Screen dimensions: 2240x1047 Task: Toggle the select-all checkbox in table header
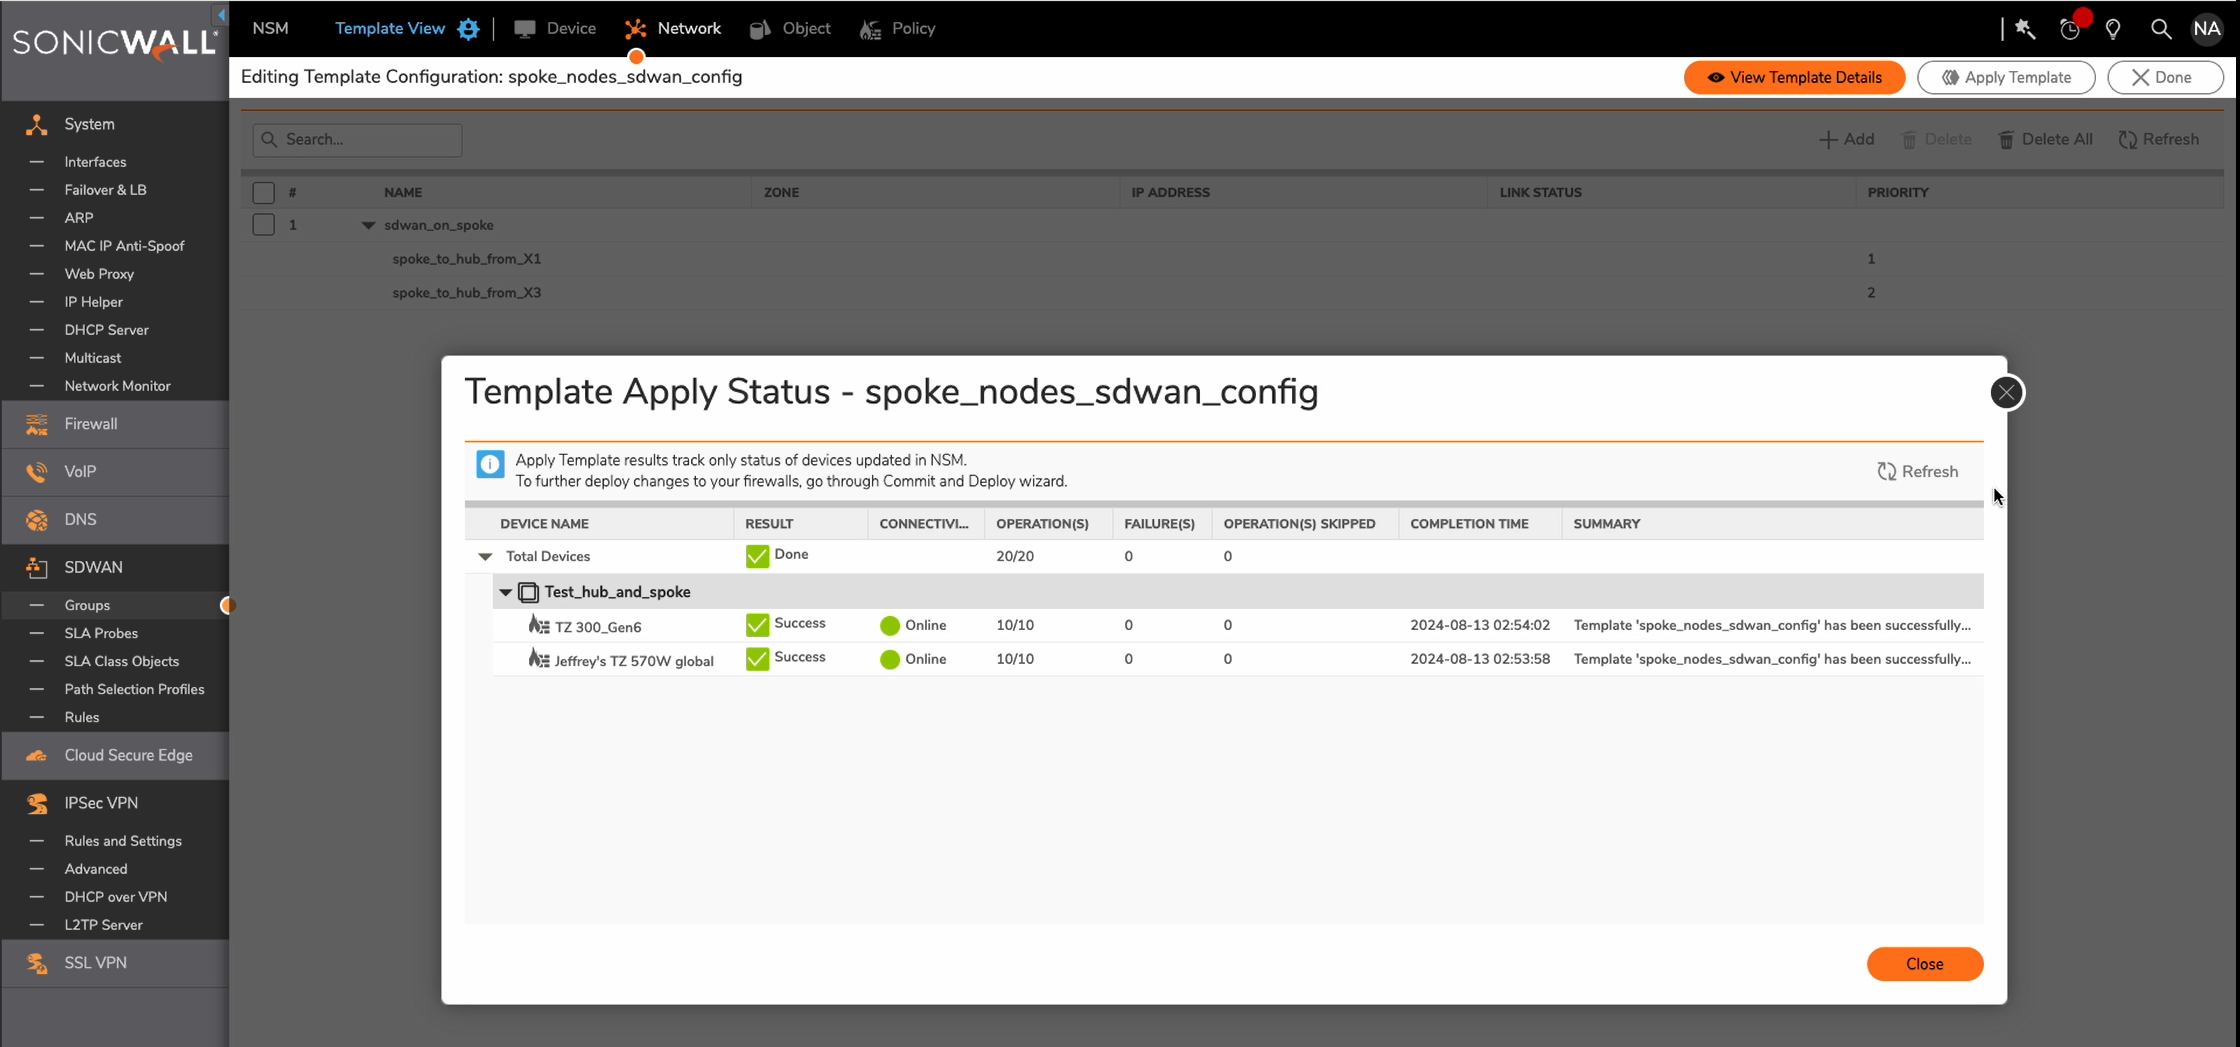(263, 192)
